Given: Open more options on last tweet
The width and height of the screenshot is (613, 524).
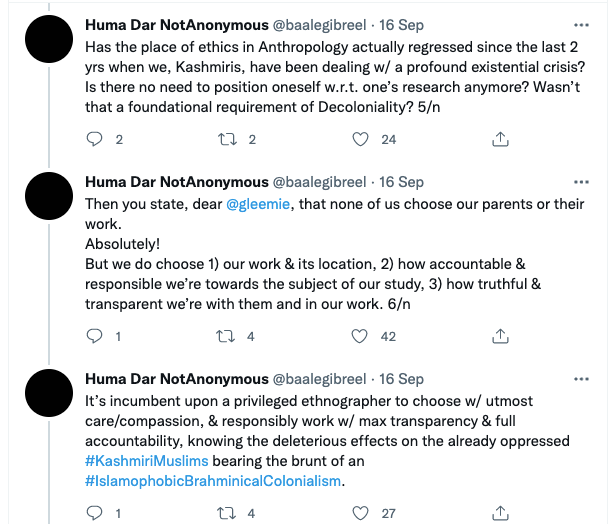Looking at the screenshot, I should pos(581,379).
